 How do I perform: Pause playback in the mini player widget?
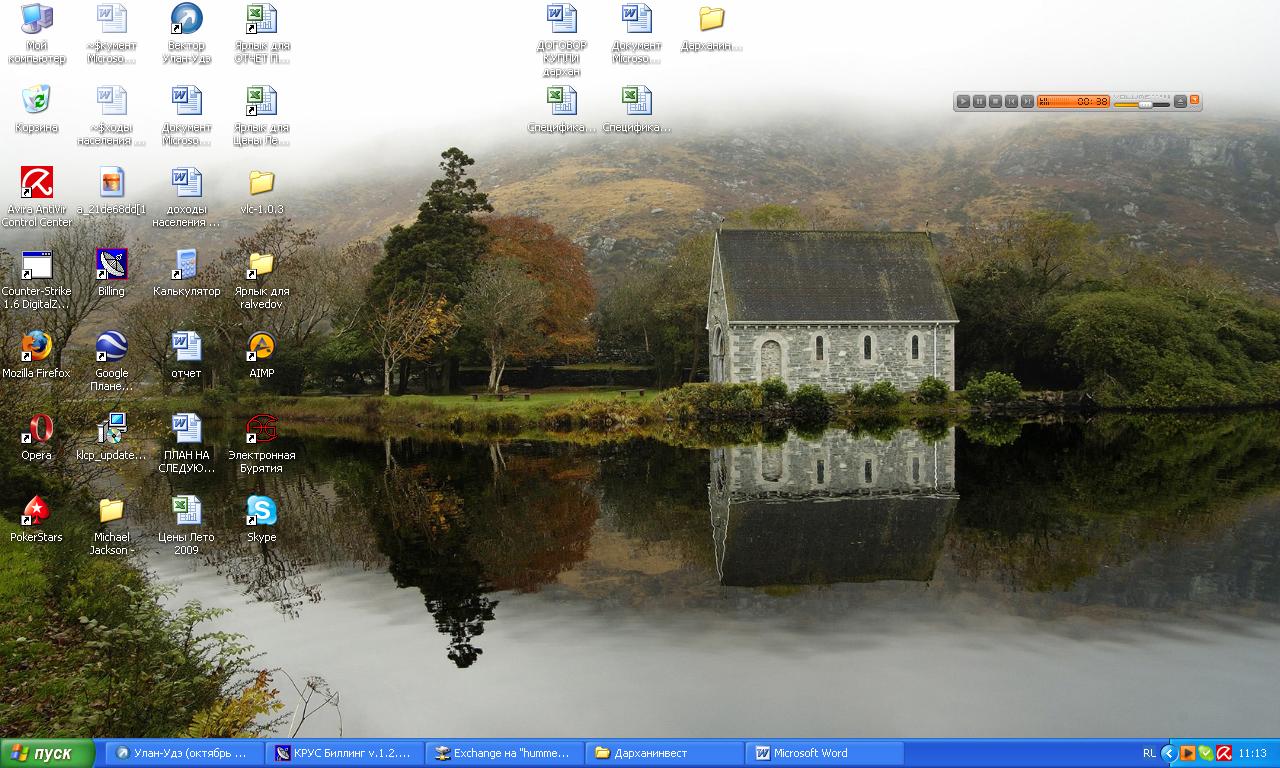point(979,101)
